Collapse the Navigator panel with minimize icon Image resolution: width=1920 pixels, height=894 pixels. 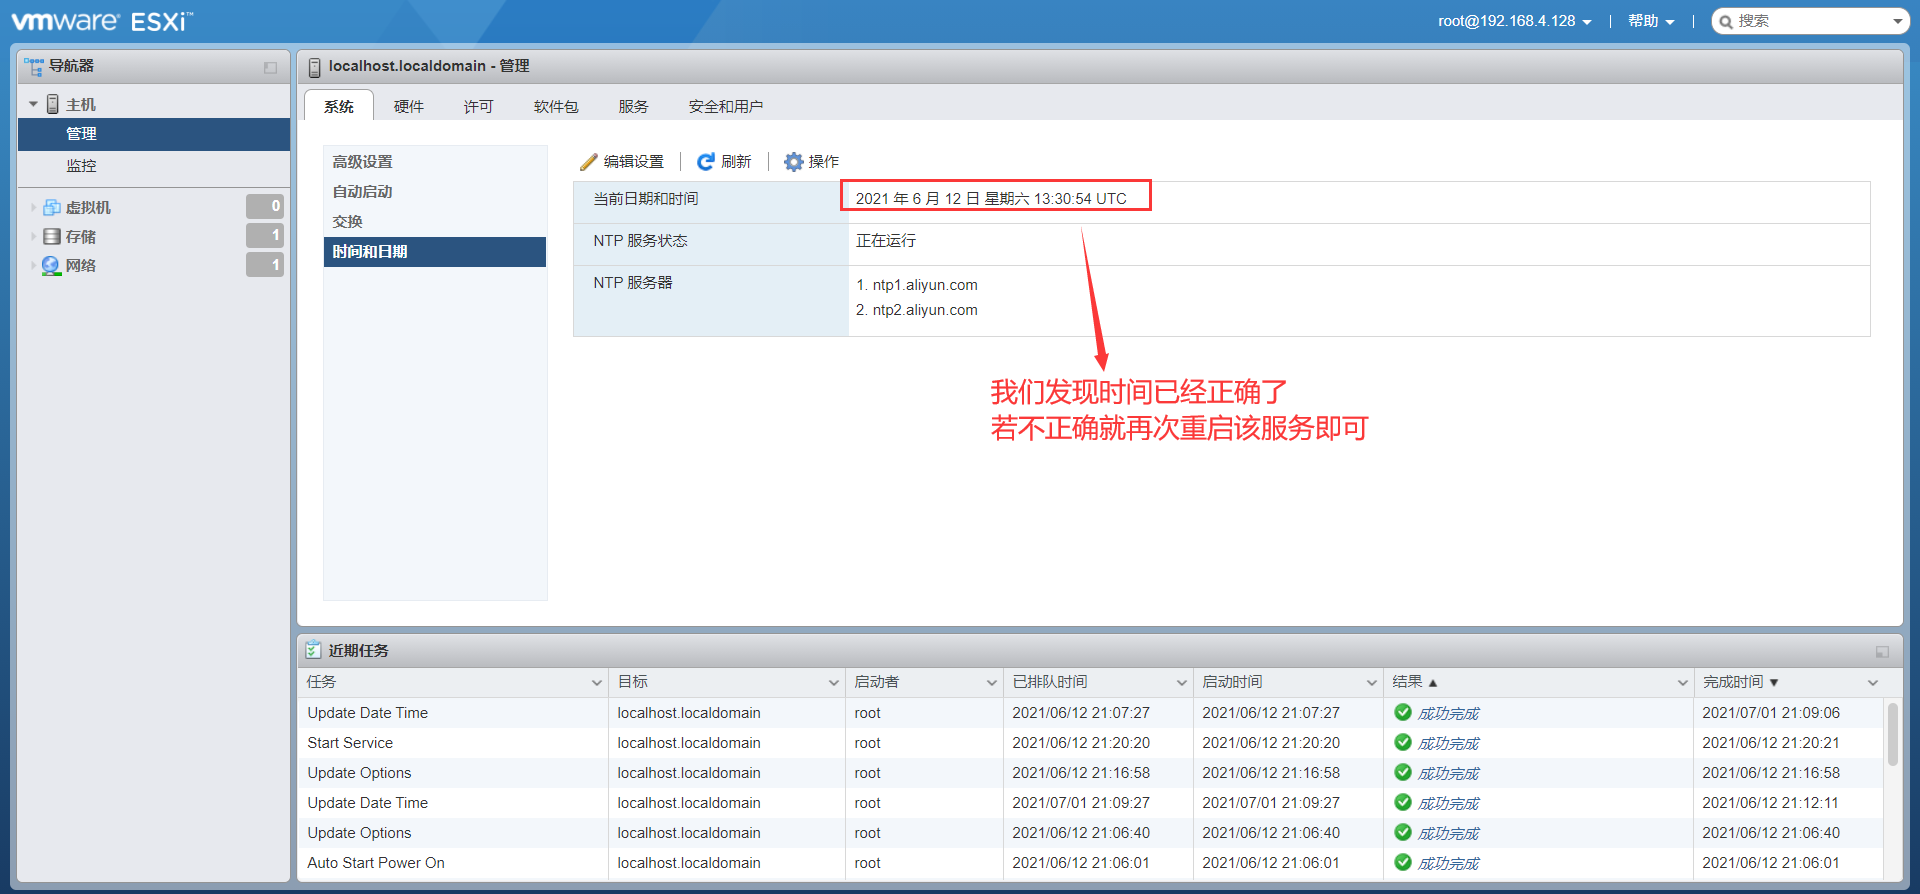pos(270,67)
